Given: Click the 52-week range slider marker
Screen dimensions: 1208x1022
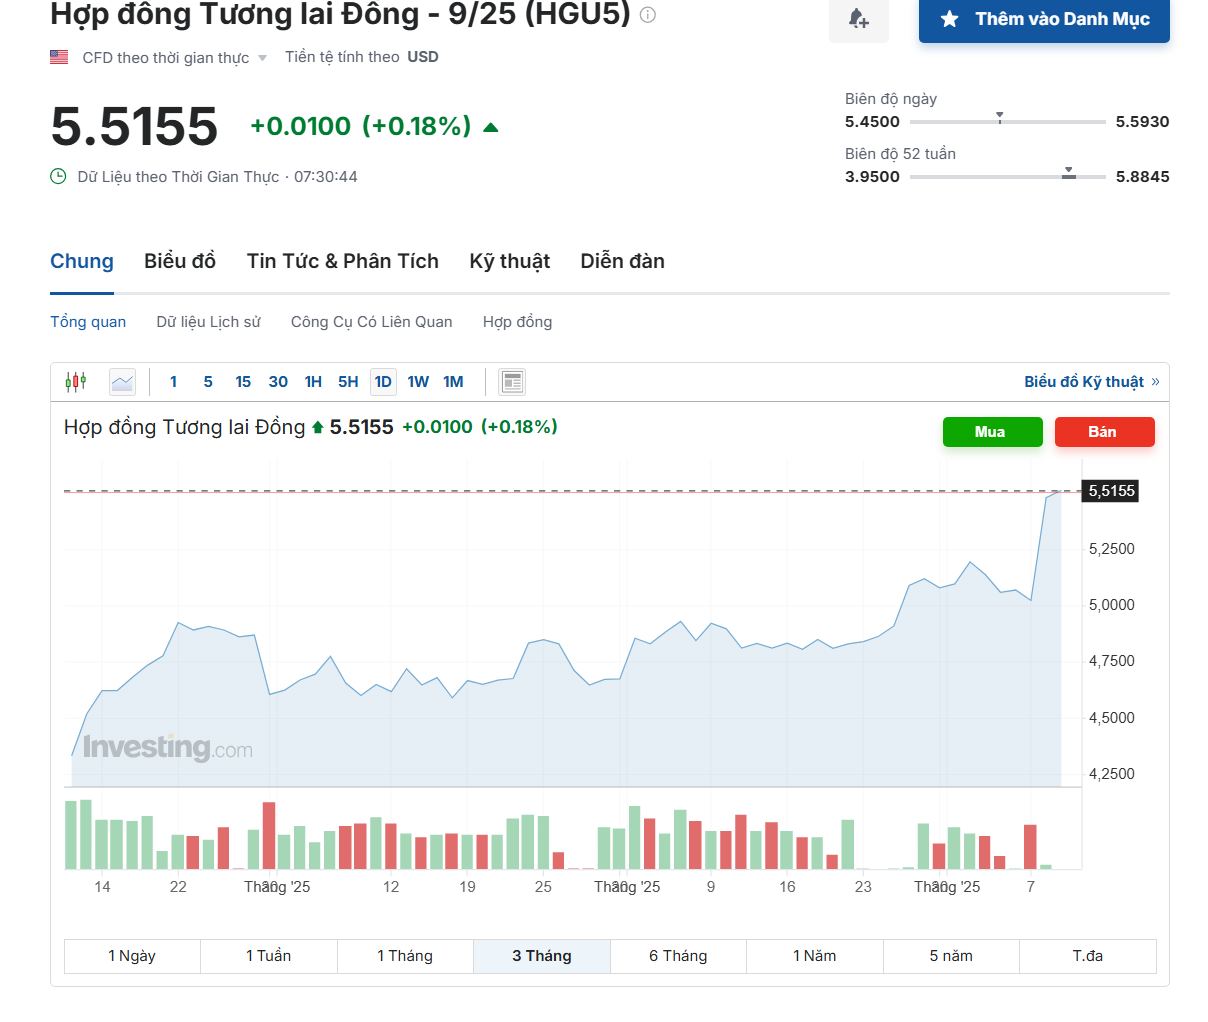Looking at the screenshot, I should [1069, 173].
